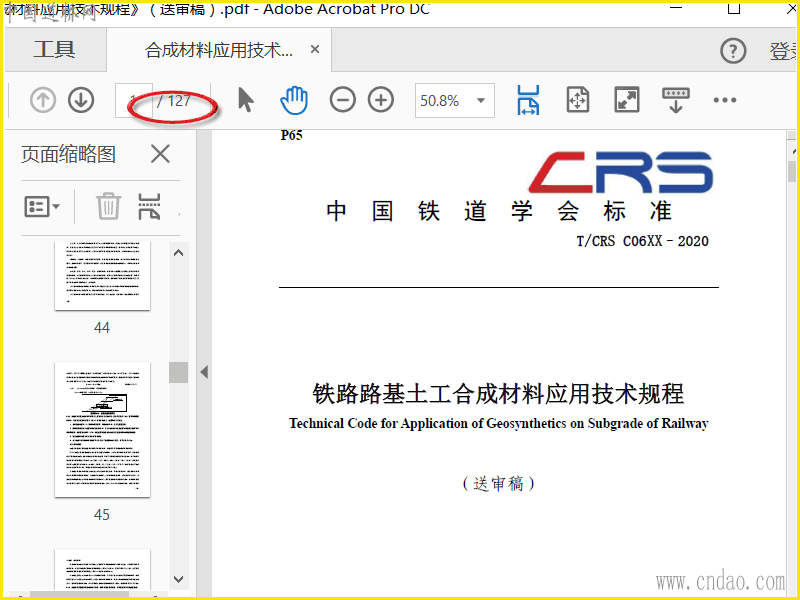Open the Help question mark menu
The width and height of the screenshot is (800, 600).
(x=733, y=51)
